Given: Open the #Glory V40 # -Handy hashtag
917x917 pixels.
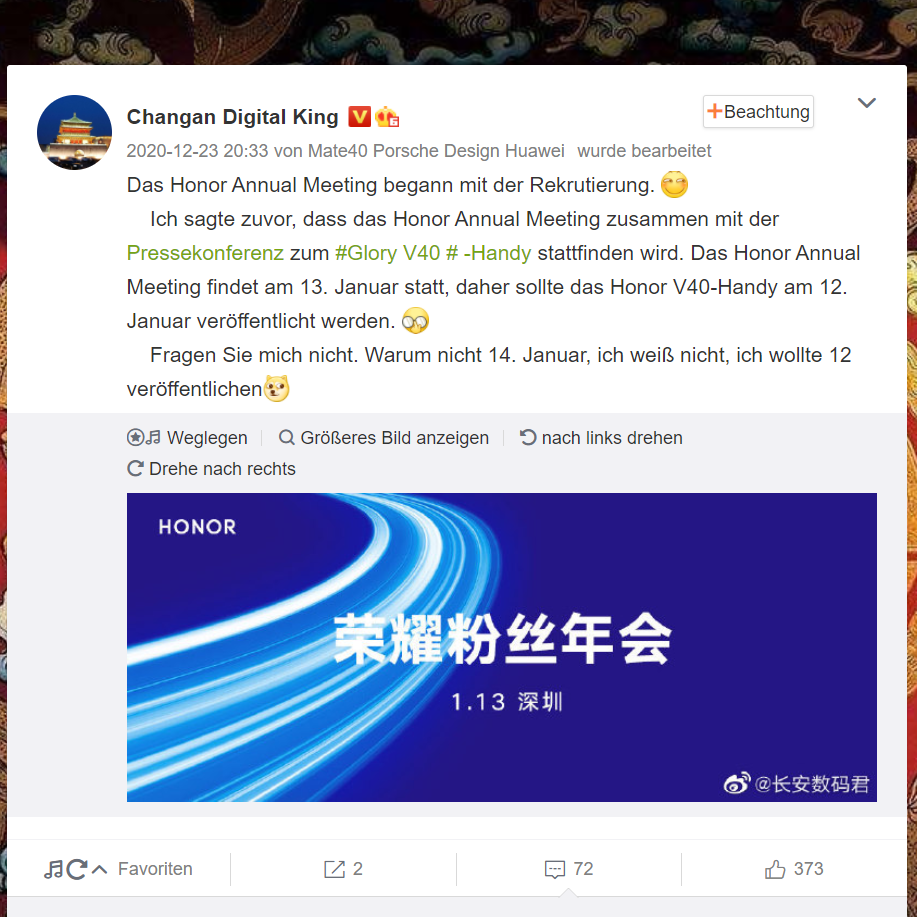Looking at the screenshot, I should pyautogui.click(x=433, y=253).
